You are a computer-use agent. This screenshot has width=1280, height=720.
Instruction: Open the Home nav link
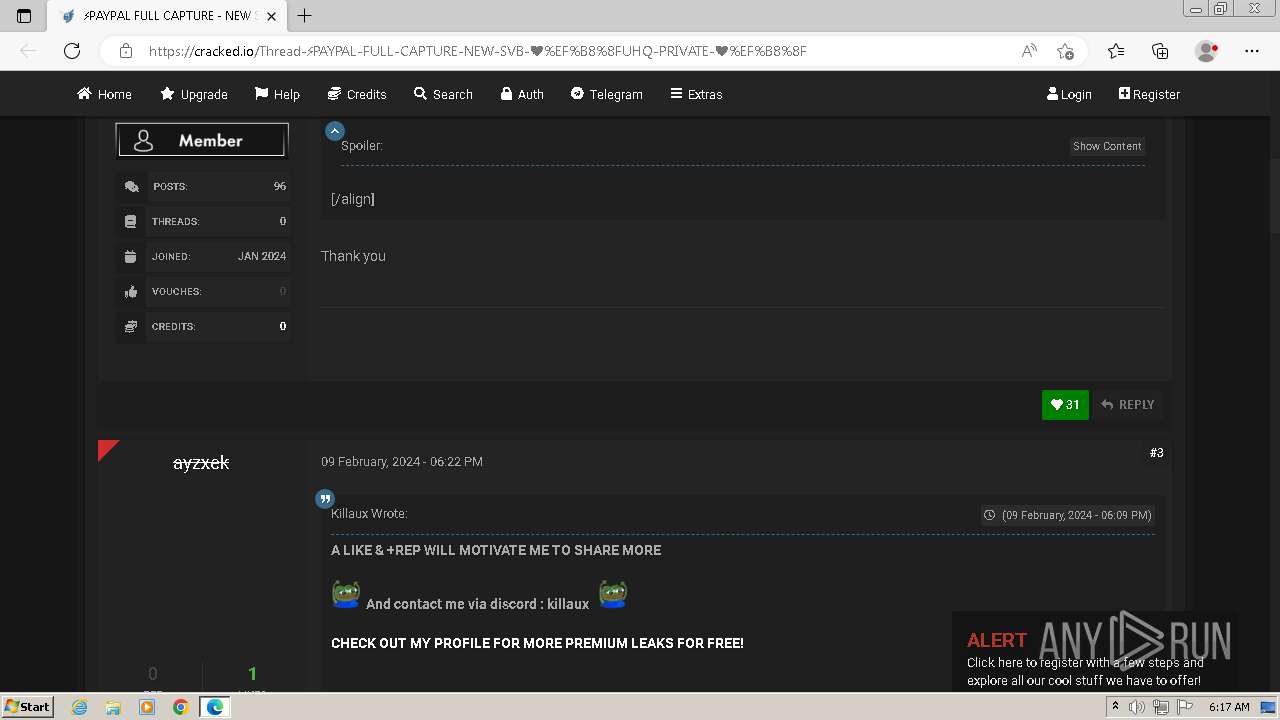click(104, 94)
